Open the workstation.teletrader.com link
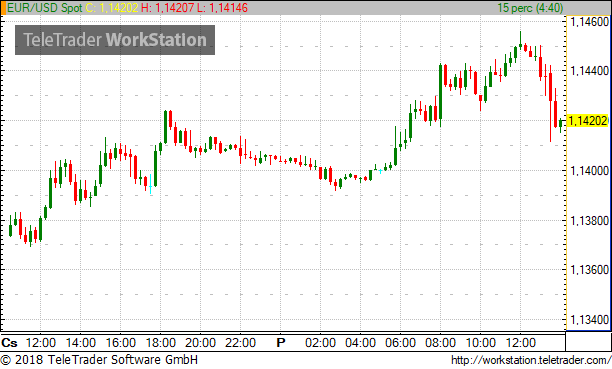The width and height of the screenshot is (612, 369). tap(531, 360)
